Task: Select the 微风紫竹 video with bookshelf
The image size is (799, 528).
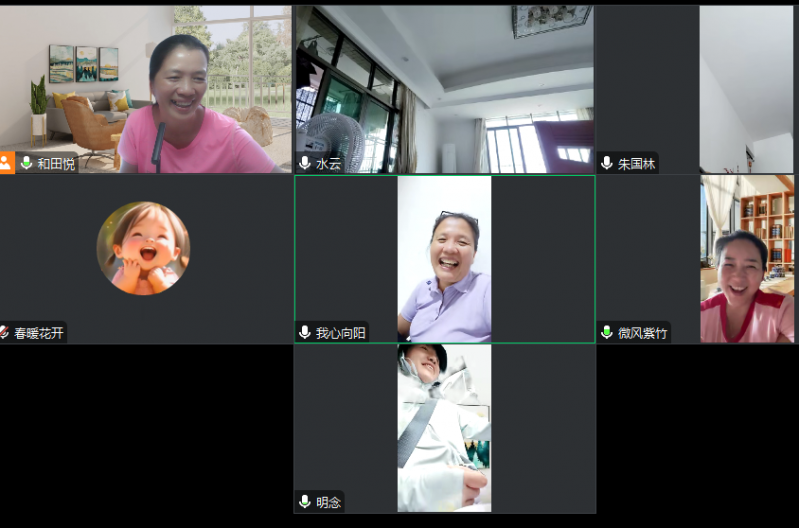Action: point(746,260)
